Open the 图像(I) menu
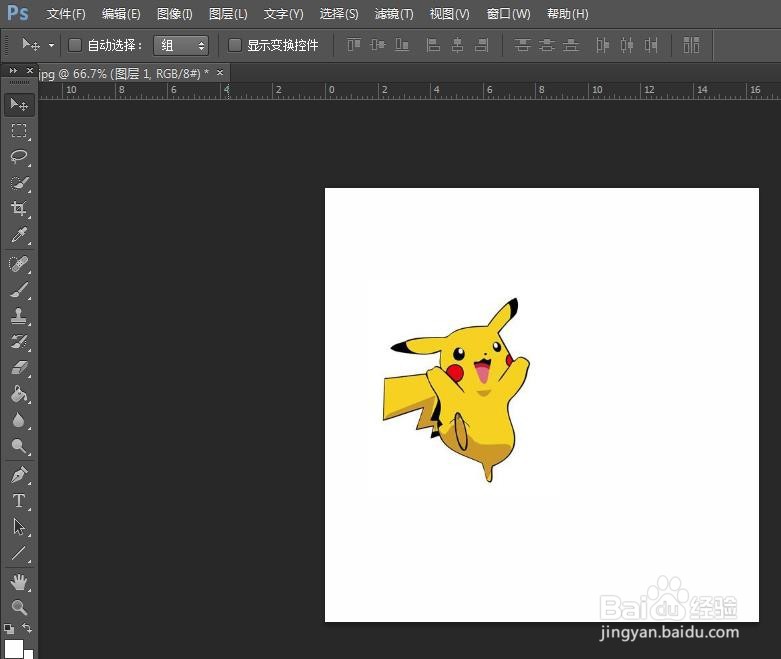Image resolution: width=781 pixels, height=659 pixels. click(175, 14)
